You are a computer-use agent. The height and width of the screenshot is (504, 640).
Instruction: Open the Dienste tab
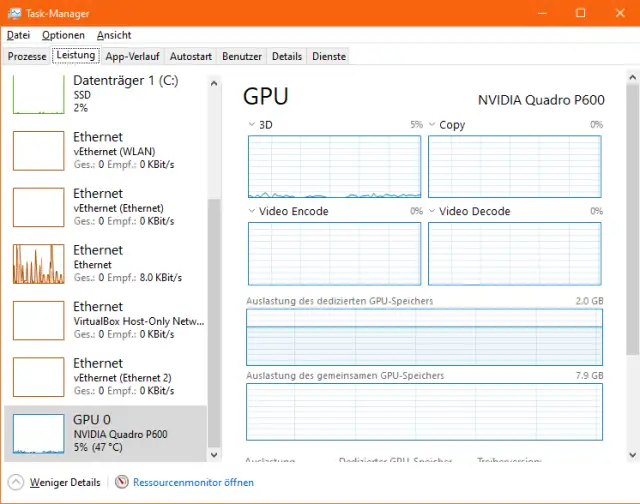pyautogui.click(x=329, y=56)
